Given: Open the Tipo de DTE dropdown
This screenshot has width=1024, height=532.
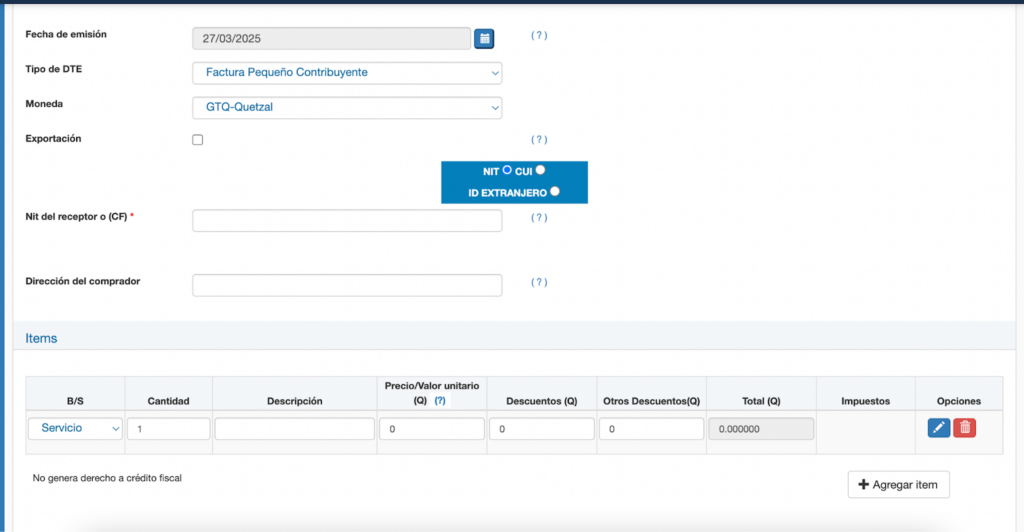Looking at the screenshot, I should [347, 73].
